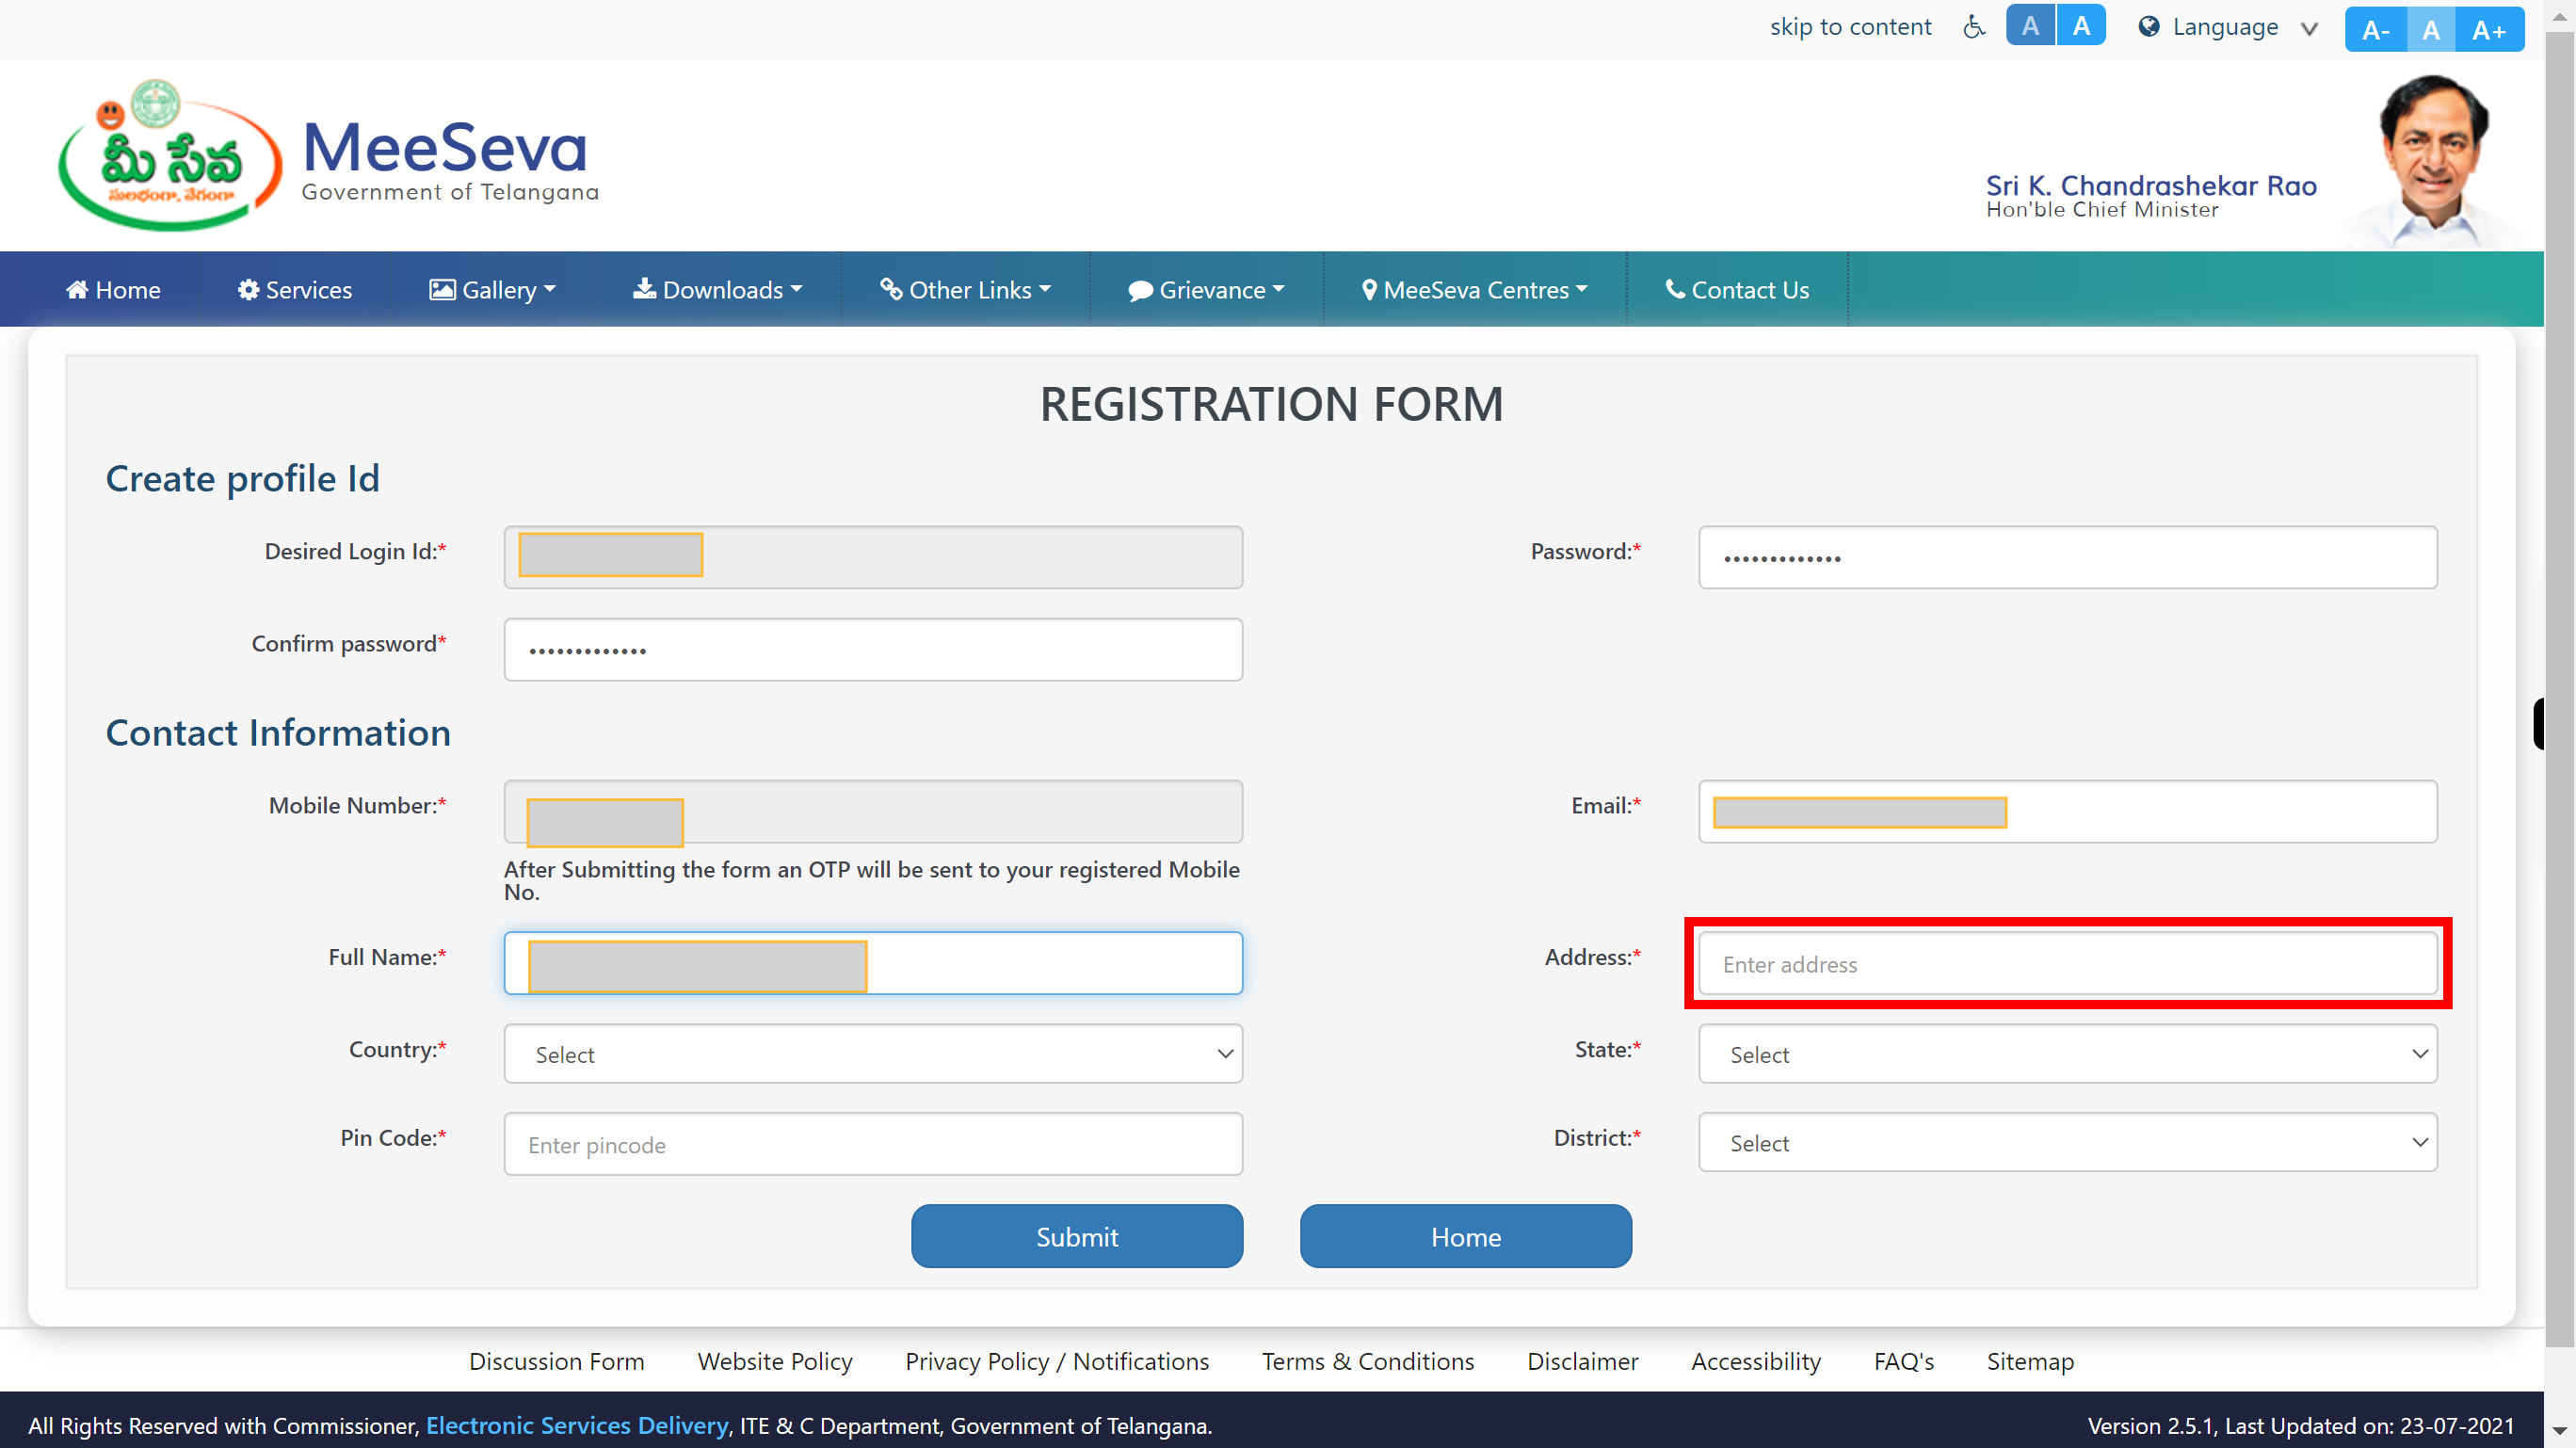Click the Enter address input field
Viewport: 2576px width, 1448px height.
[2065, 963]
